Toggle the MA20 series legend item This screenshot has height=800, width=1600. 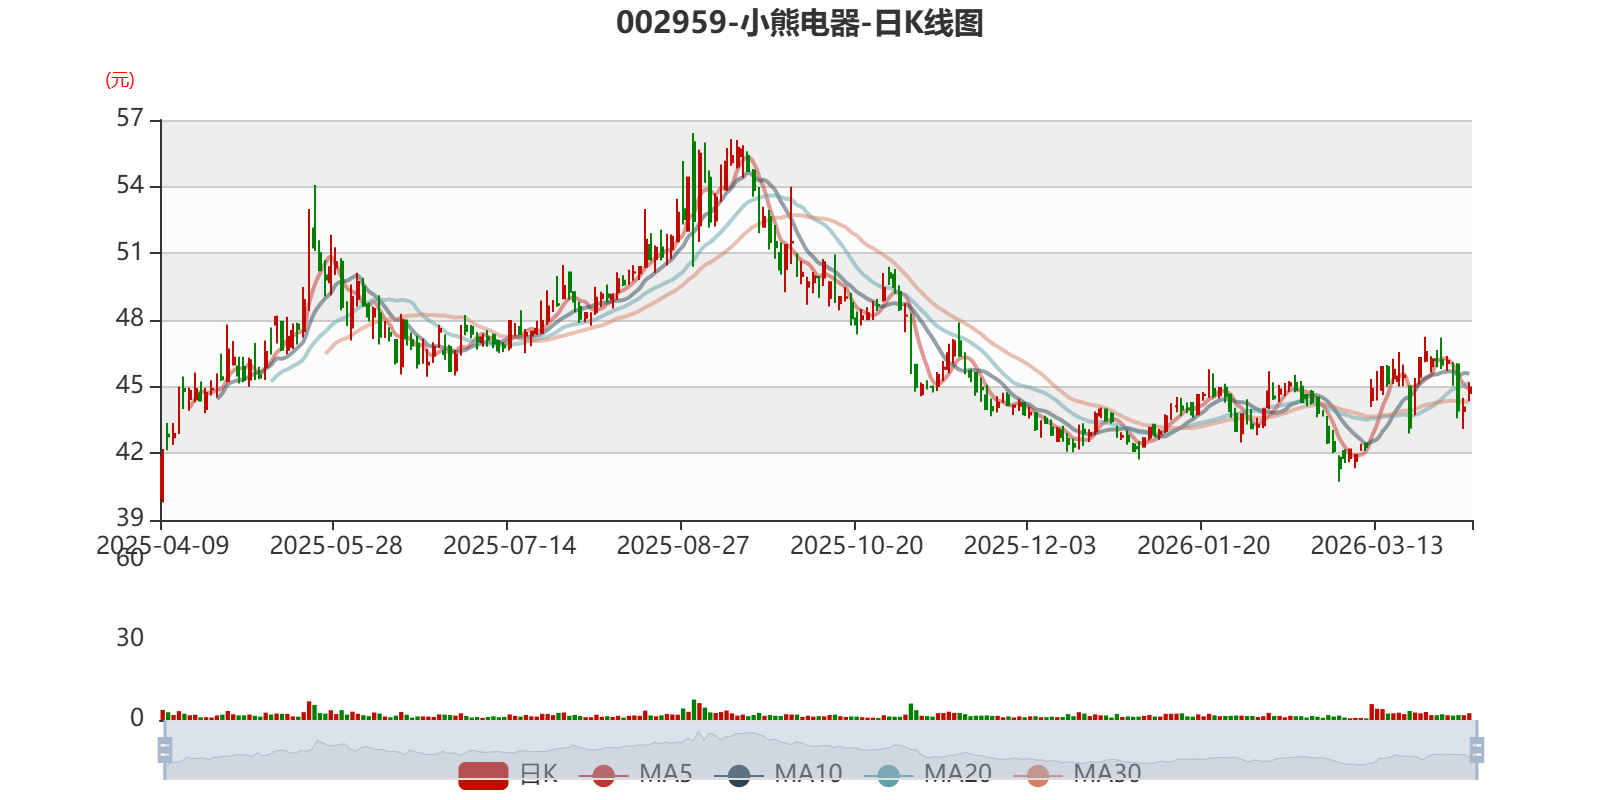[928, 774]
